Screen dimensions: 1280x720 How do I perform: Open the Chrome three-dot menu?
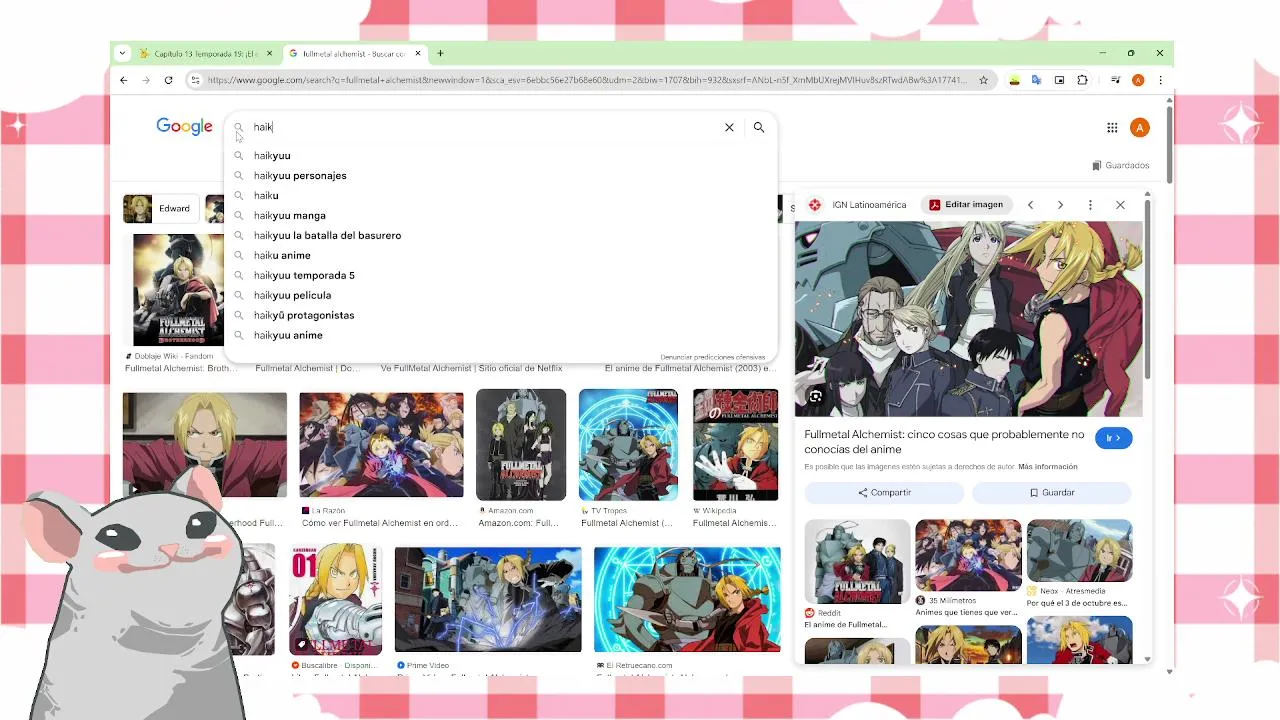coord(1160,80)
